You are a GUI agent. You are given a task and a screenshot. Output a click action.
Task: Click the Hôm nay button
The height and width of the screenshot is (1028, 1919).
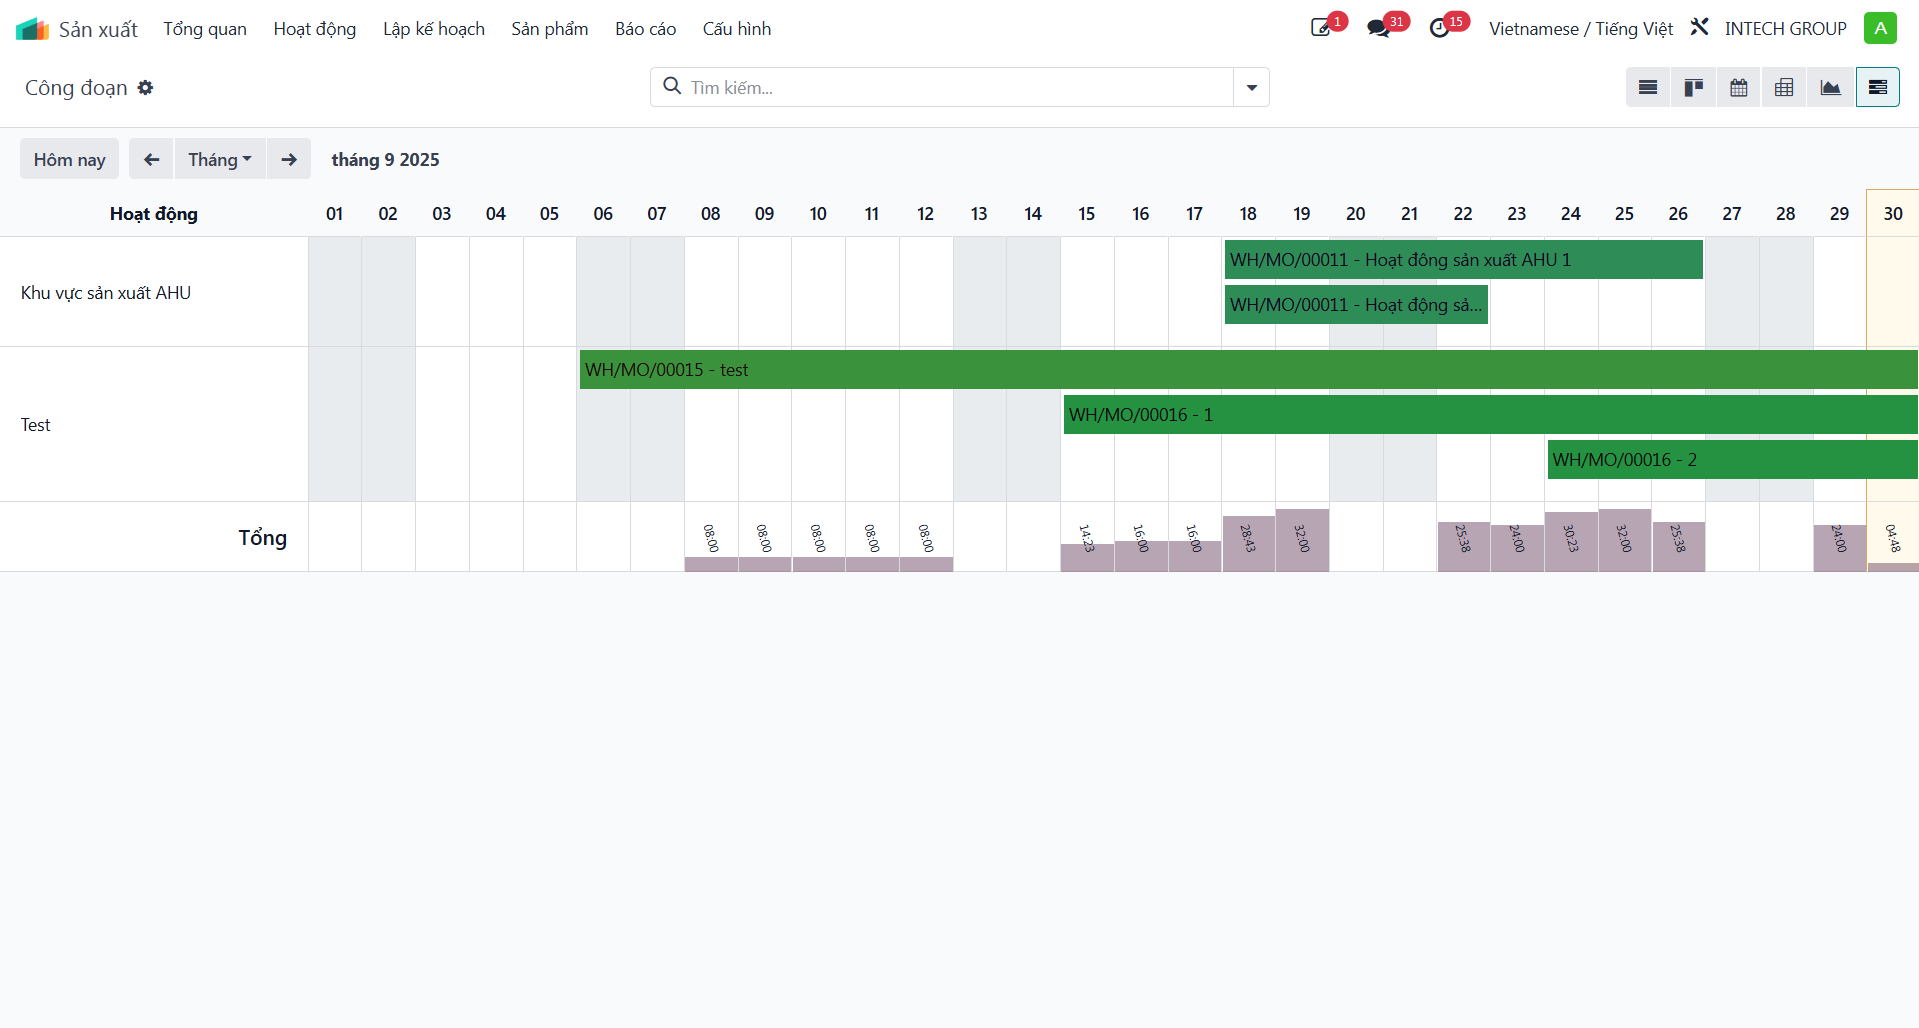pyautogui.click(x=69, y=159)
